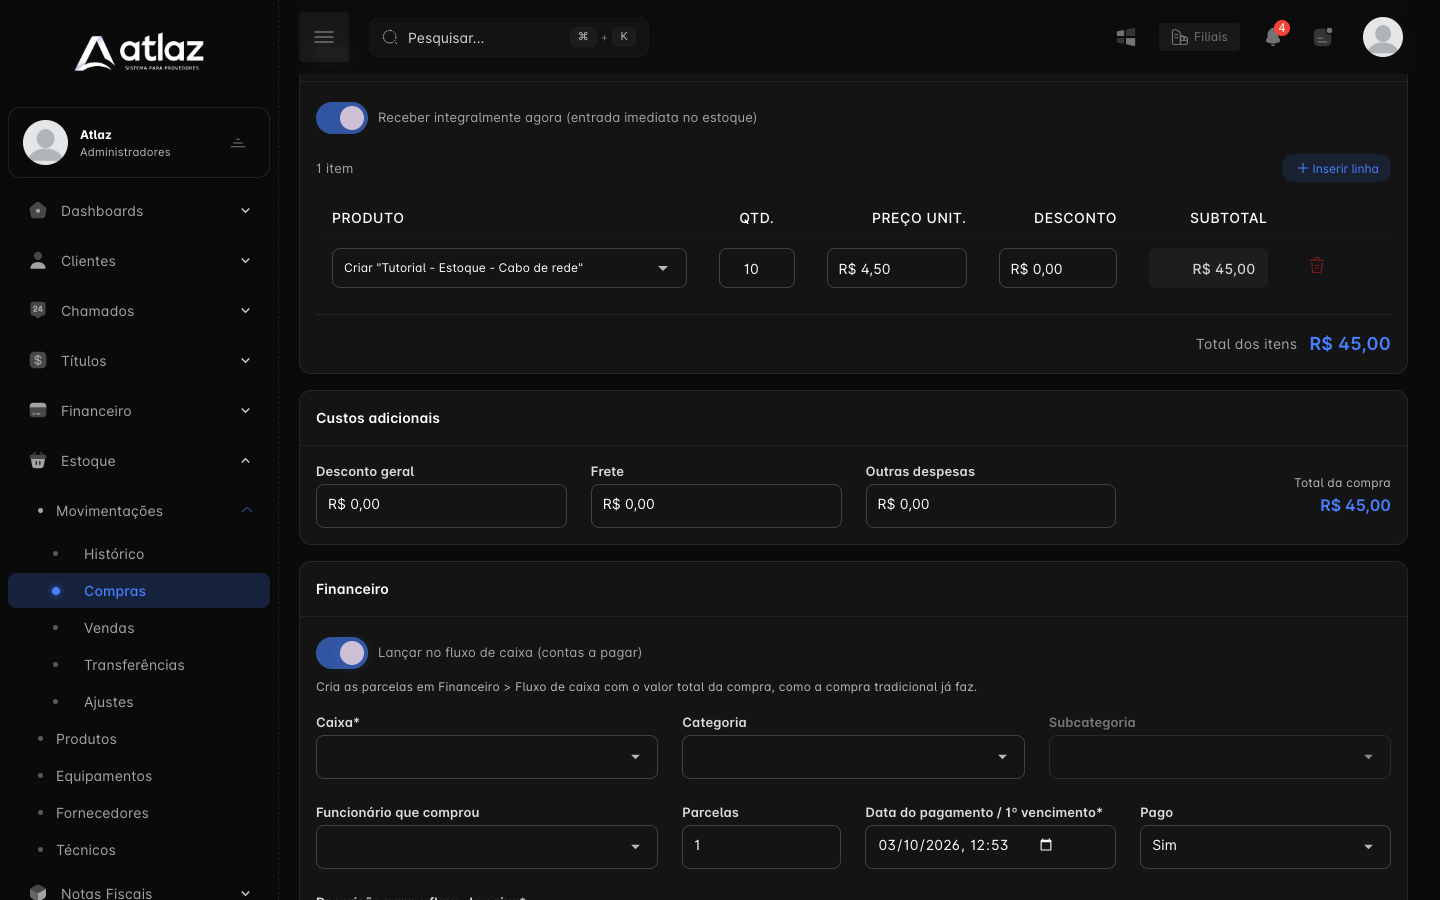Focus the Pesquisar search box
1440x900 pixels.
[x=509, y=37]
